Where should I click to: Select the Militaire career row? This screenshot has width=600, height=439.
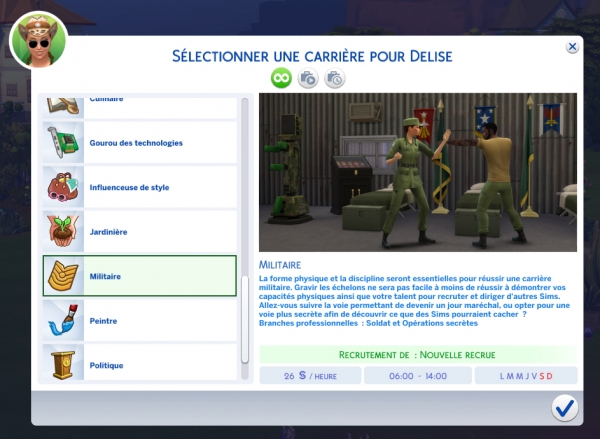tap(140, 276)
